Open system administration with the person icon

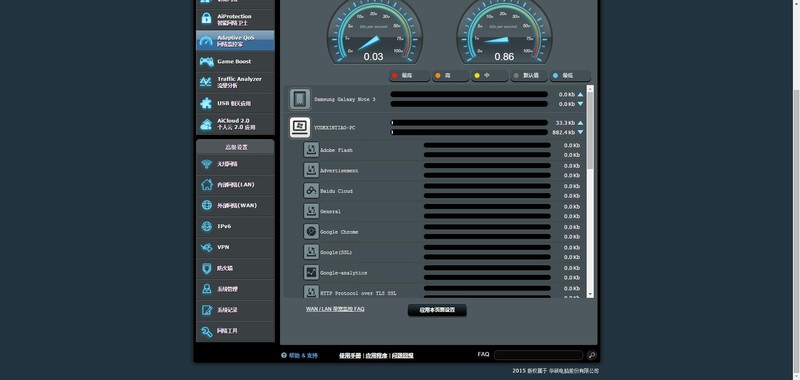pyautogui.click(x=235, y=289)
